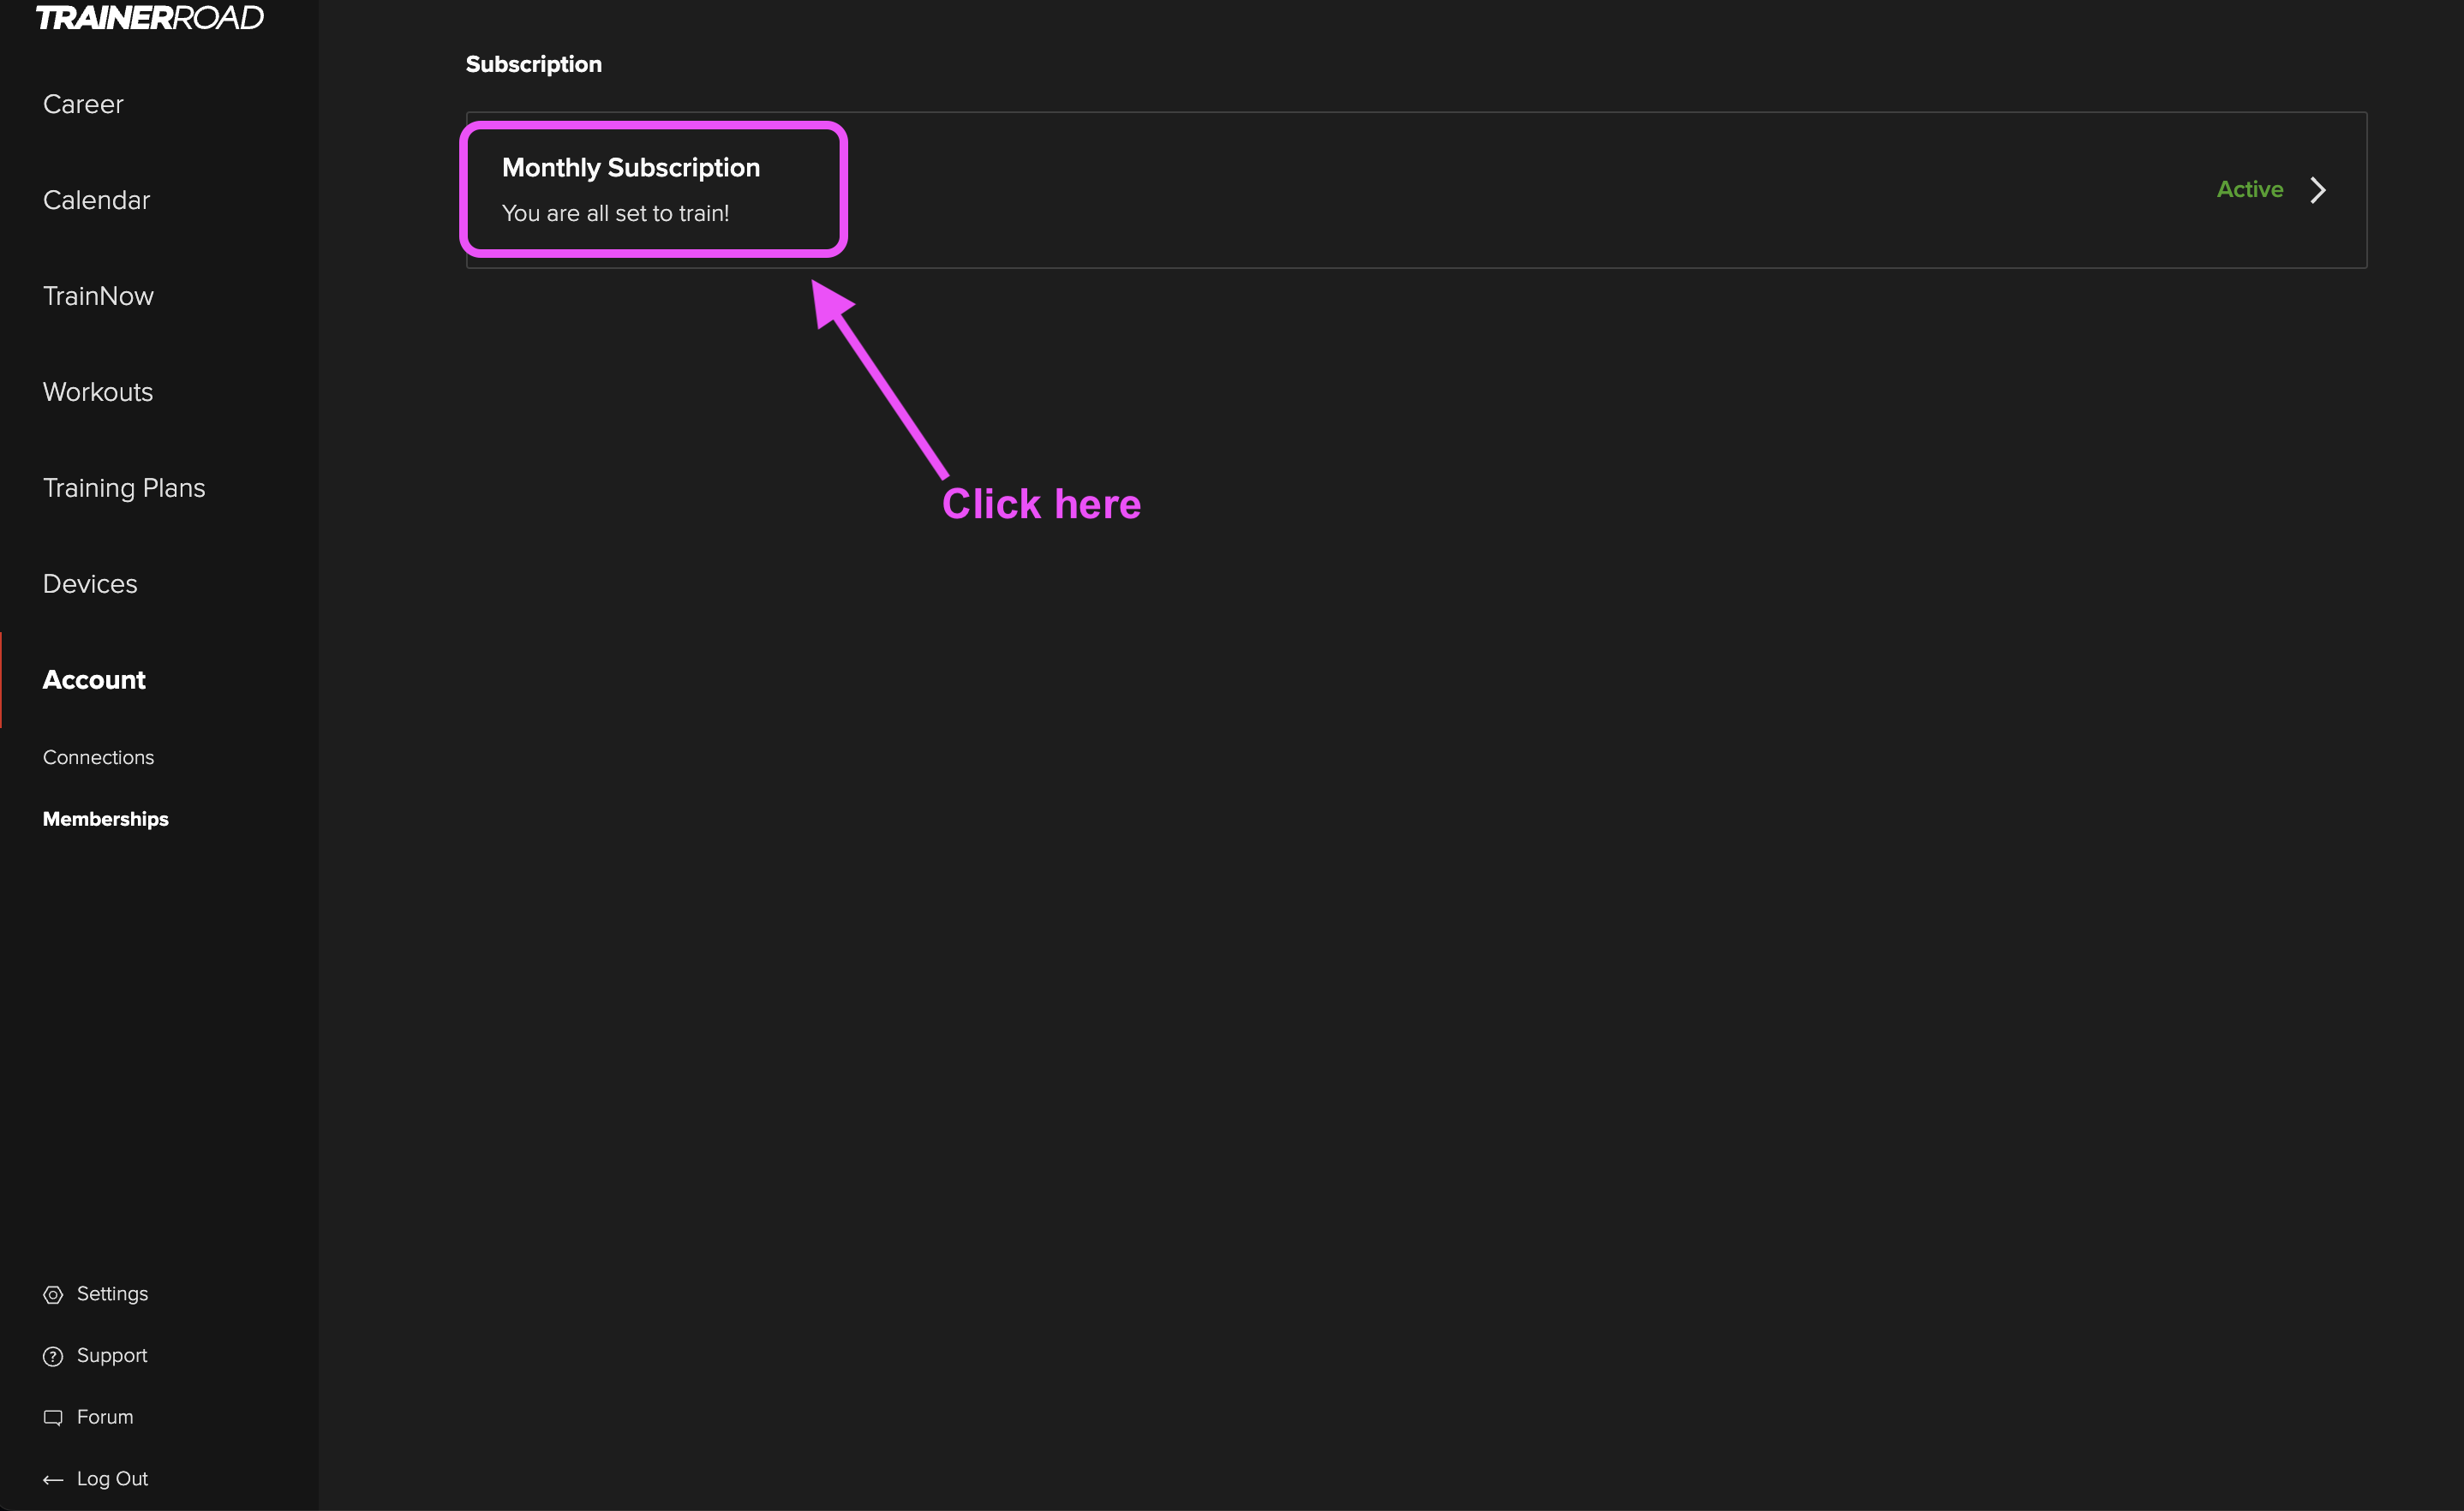Click the Settings gear icon
Viewport: 2464px width, 1511px height.
(53, 1295)
